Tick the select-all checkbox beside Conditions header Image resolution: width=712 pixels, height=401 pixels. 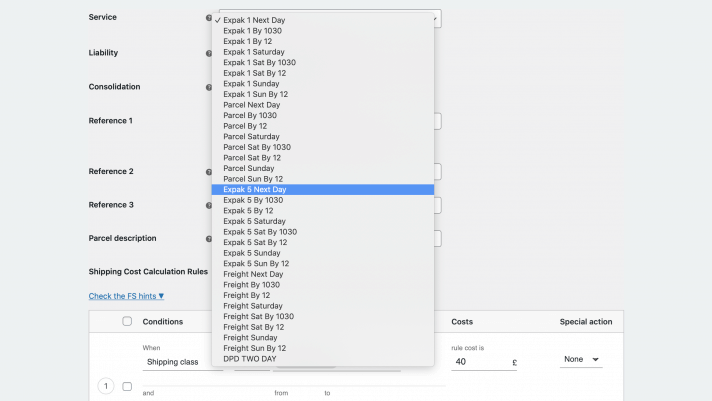127,321
